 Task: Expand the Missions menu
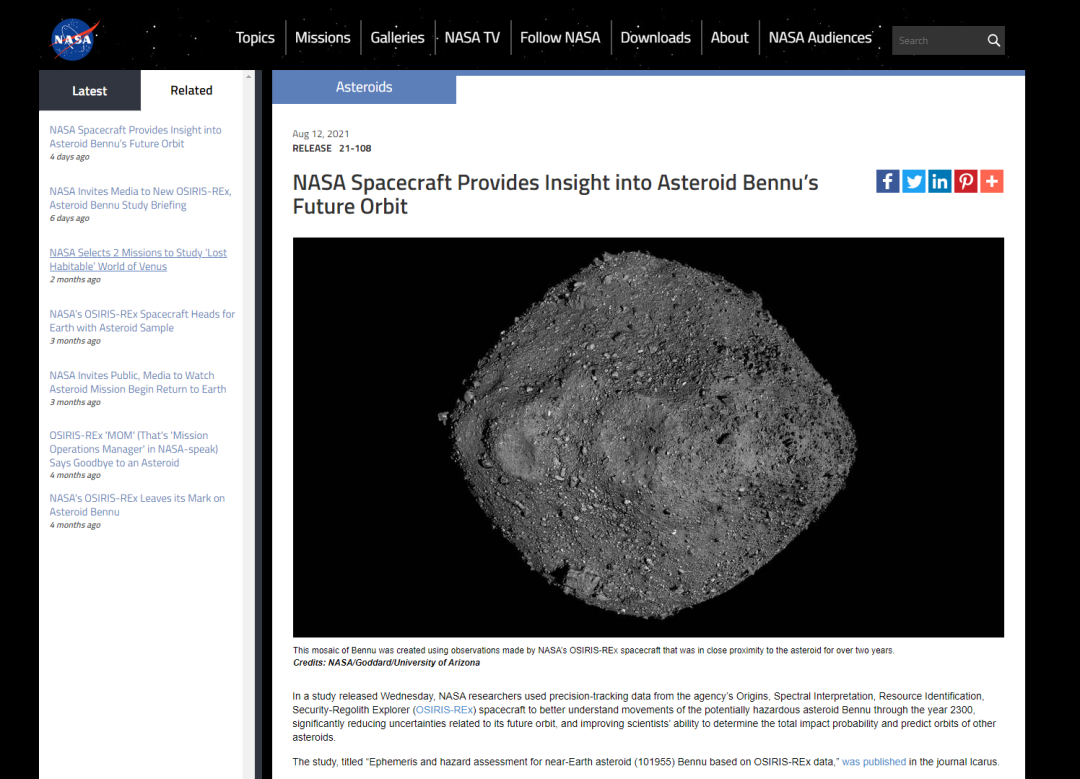tap(322, 38)
